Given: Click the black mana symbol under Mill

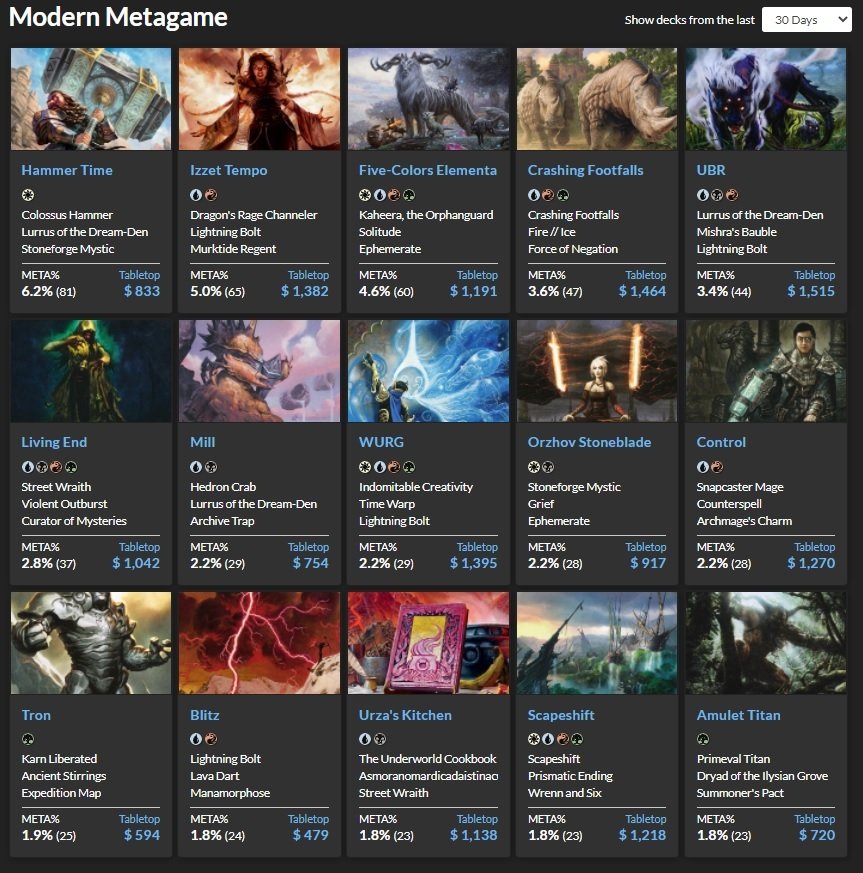Looking at the screenshot, I should (211, 467).
